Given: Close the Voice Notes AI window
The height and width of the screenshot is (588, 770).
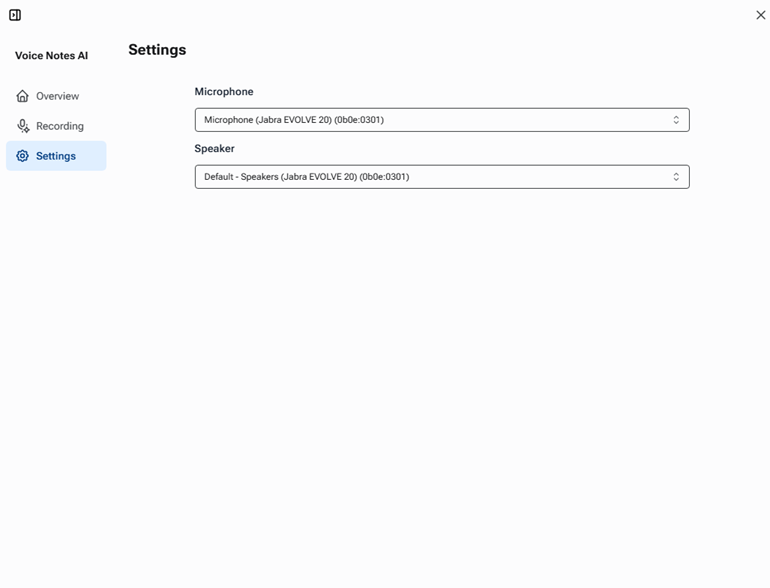Looking at the screenshot, I should pos(760,15).
